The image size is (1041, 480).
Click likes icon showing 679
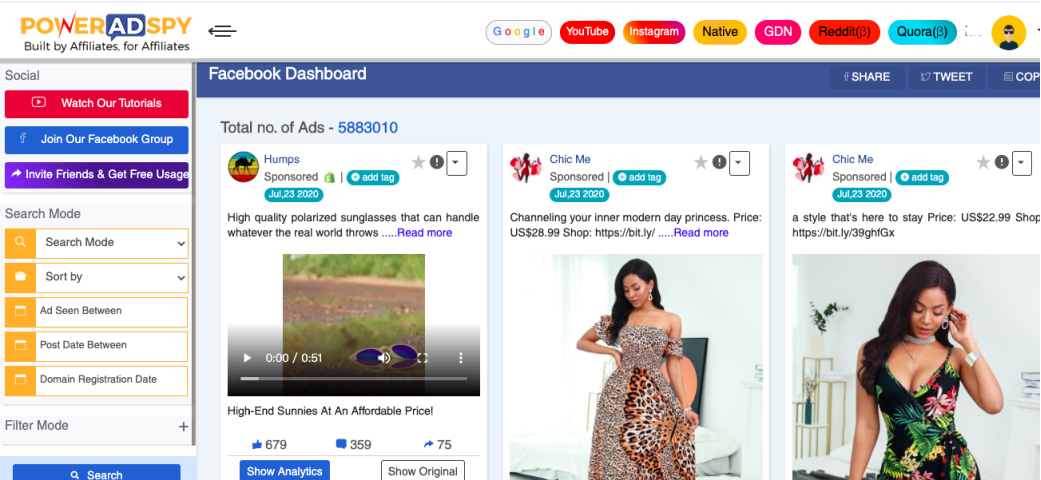pos(258,444)
